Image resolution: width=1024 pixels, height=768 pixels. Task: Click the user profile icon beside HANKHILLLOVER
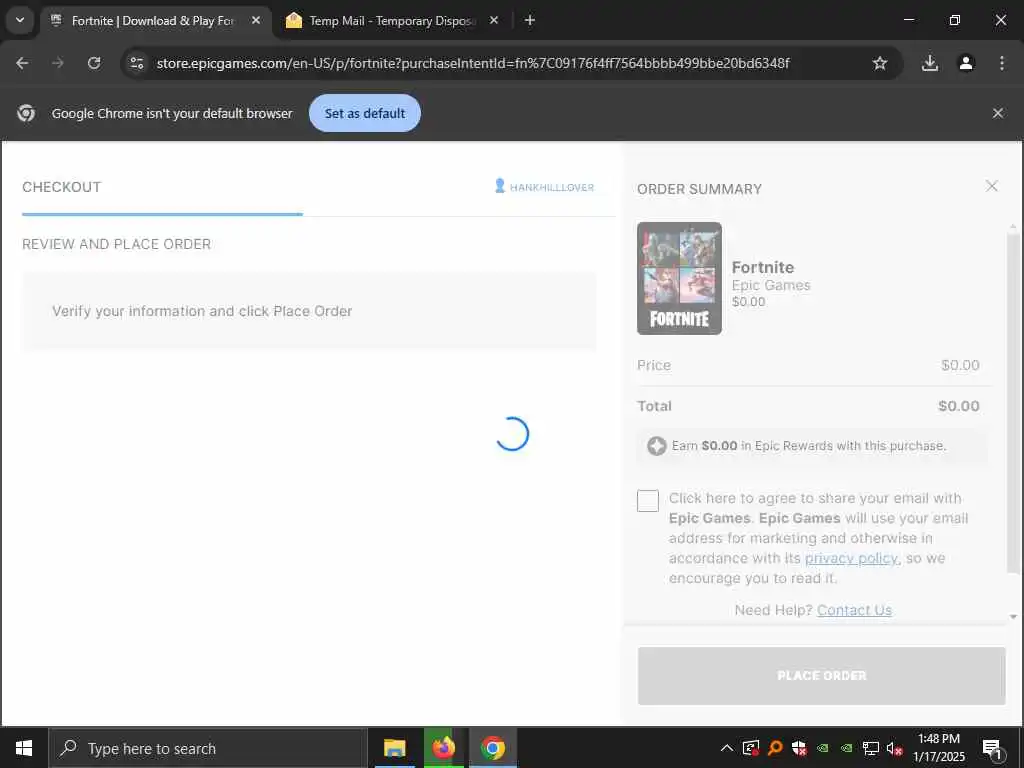(x=500, y=186)
